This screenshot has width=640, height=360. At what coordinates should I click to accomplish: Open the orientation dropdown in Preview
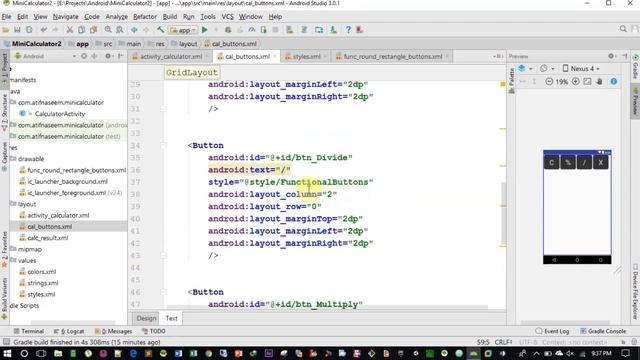pos(547,69)
